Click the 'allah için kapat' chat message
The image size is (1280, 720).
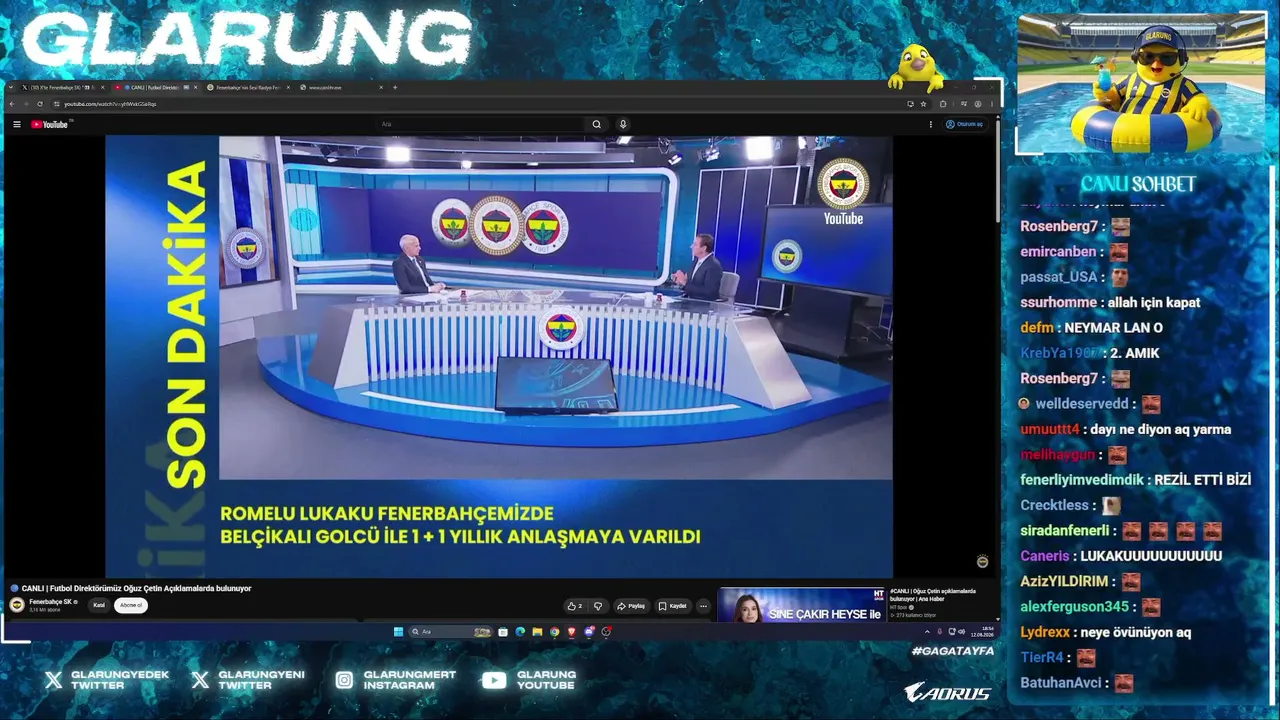coord(1154,302)
